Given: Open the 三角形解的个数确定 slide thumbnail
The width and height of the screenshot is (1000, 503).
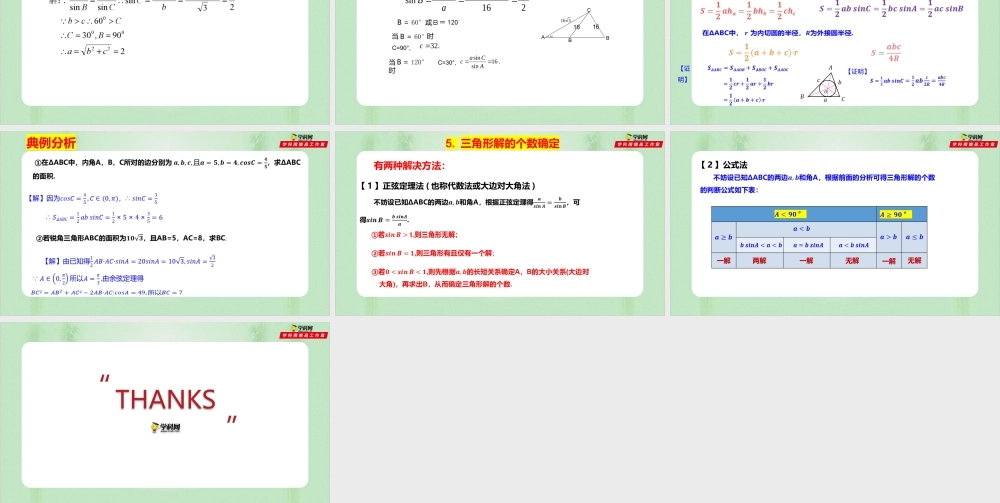Looking at the screenshot, I should pyautogui.click(x=500, y=223).
